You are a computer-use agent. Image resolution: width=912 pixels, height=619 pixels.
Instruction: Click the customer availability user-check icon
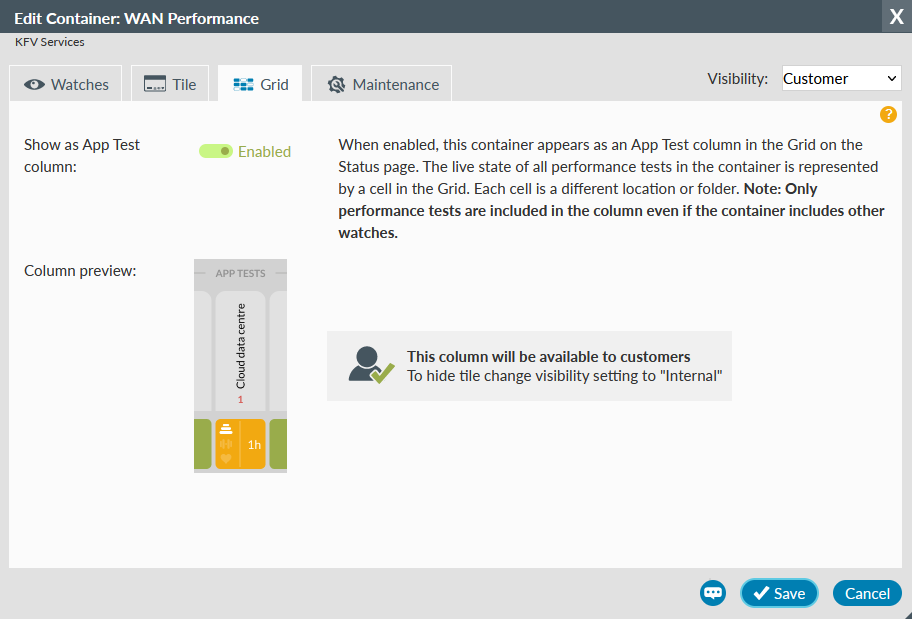(x=371, y=365)
